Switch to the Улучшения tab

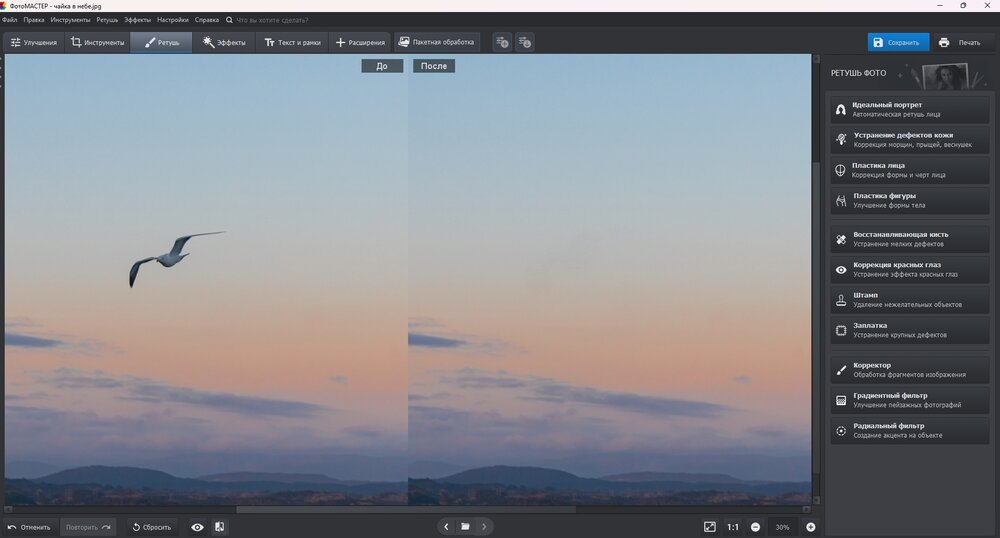pos(34,43)
